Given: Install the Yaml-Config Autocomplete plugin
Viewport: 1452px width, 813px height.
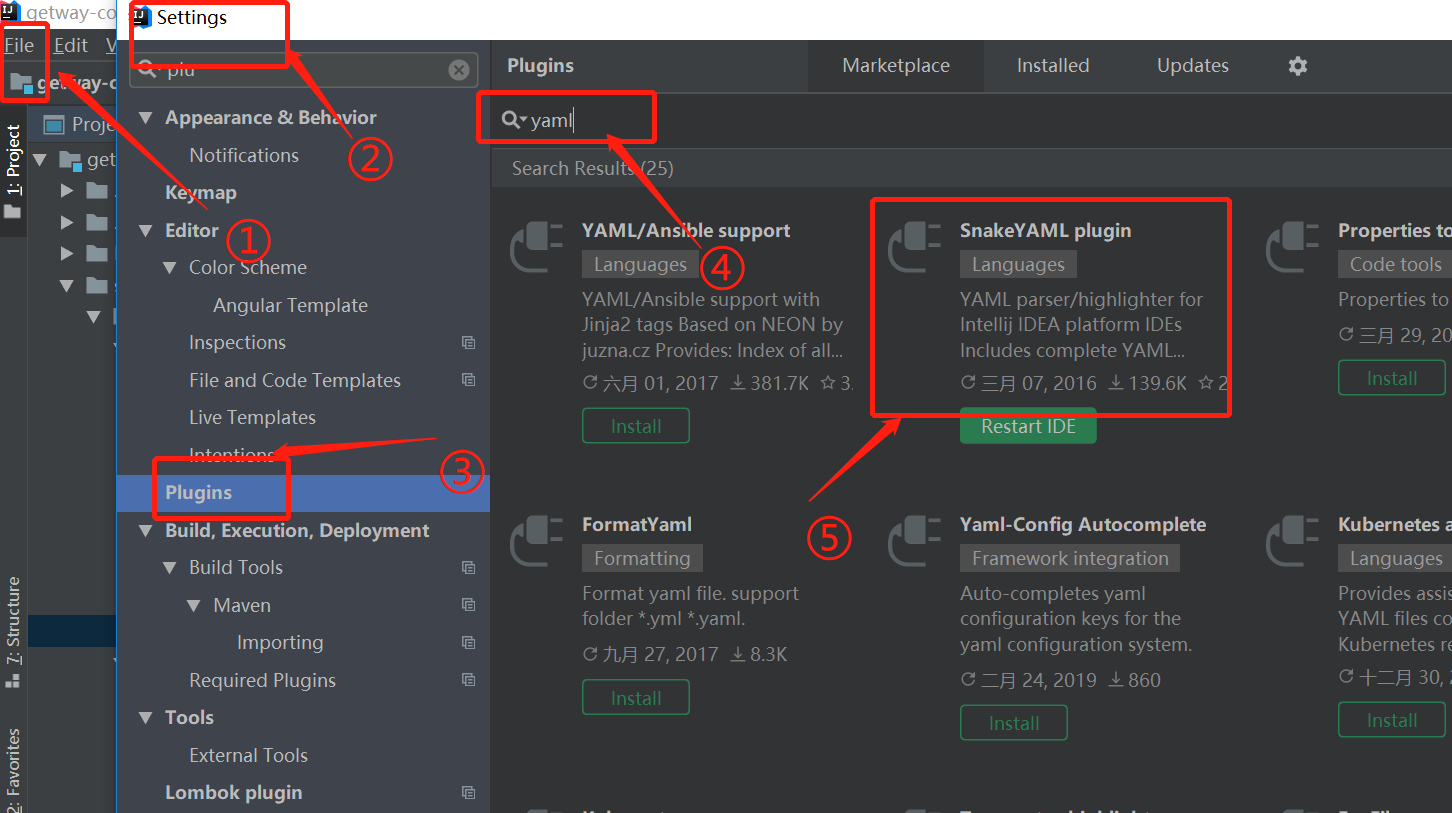Looking at the screenshot, I should coord(1014,723).
